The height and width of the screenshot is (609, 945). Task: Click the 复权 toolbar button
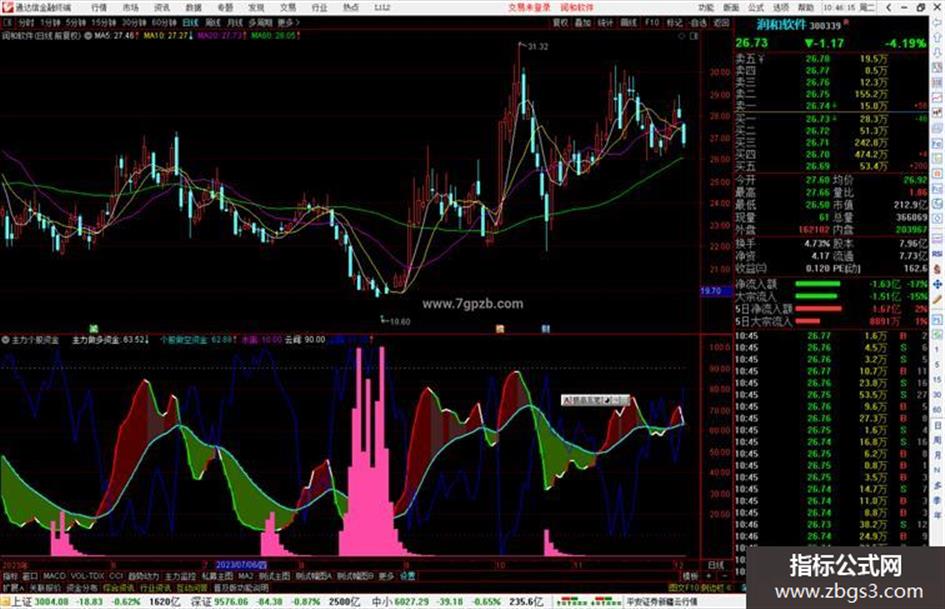pyautogui.click(x=560, y=22)
